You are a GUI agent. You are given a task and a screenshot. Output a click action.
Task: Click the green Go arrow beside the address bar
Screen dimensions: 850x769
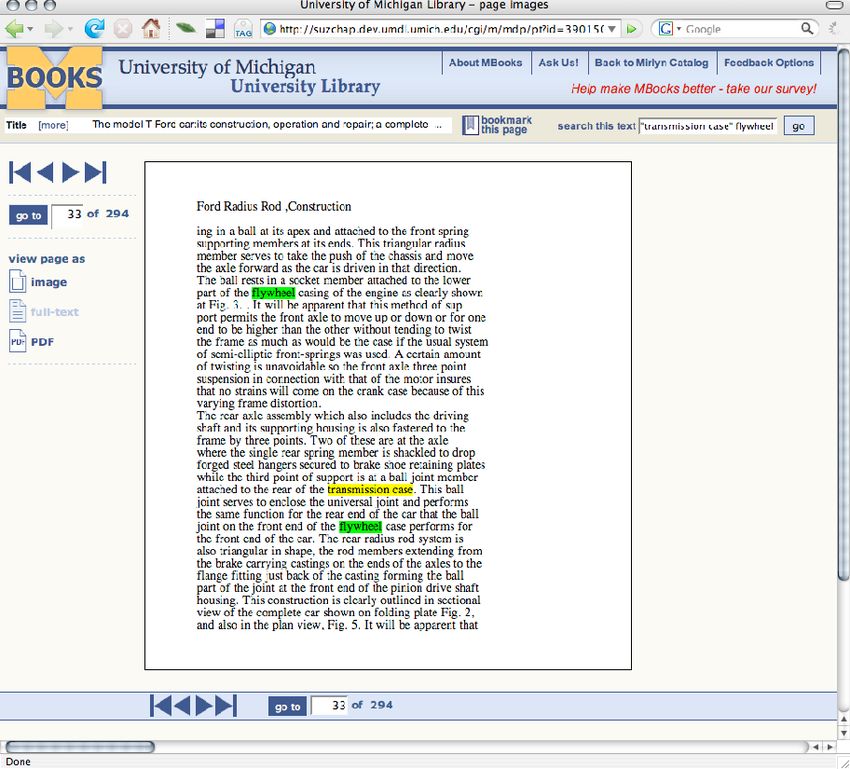(x=631, y=29)
